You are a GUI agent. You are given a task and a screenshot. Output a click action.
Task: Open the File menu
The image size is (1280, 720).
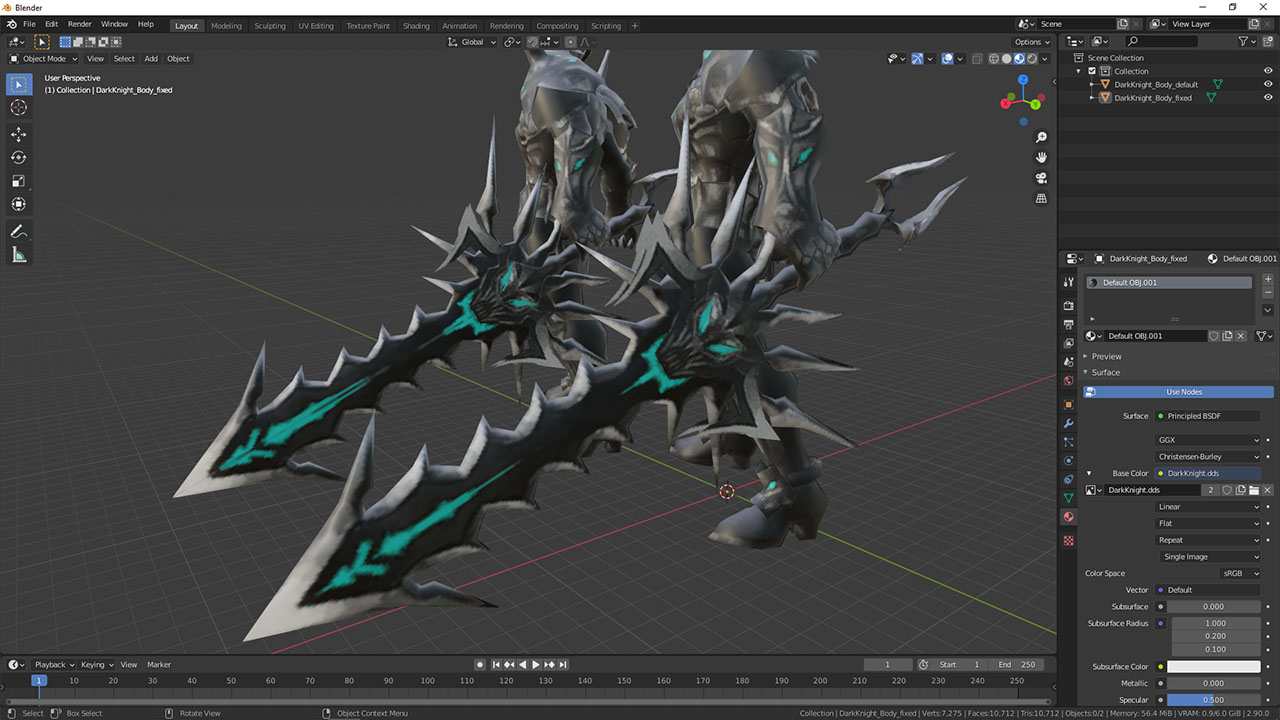click(x=29, y=24)
